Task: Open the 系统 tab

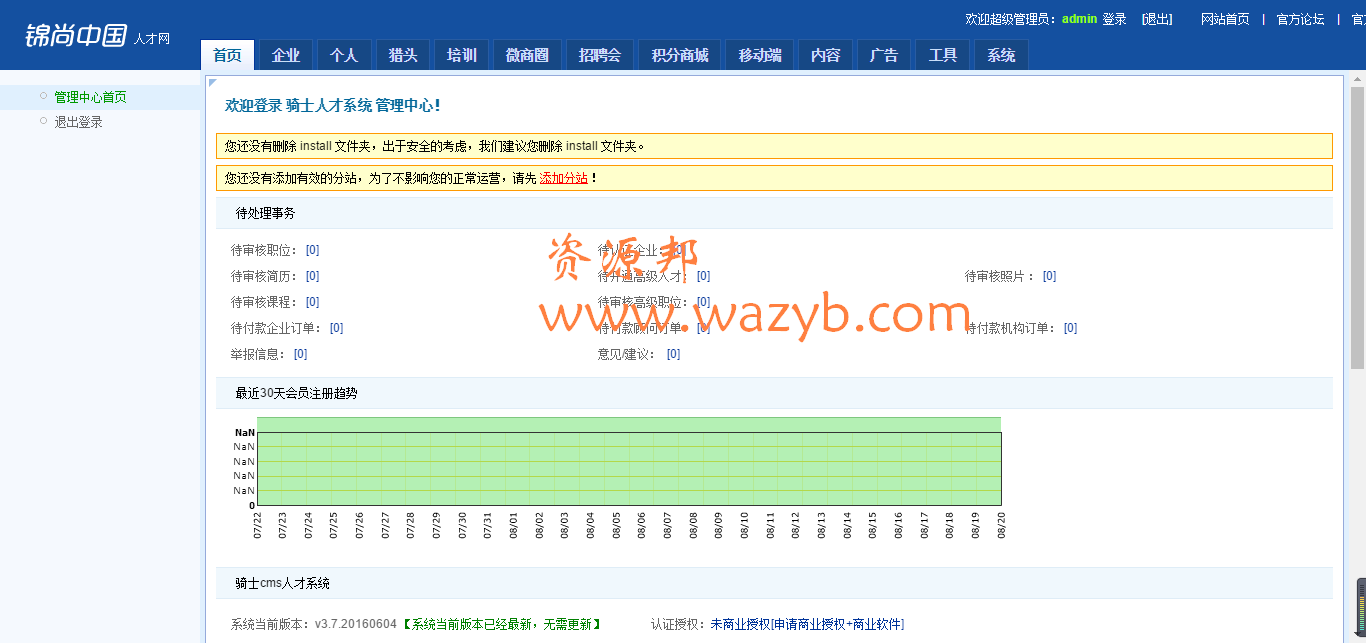Action: click(x=1001, y=55)
